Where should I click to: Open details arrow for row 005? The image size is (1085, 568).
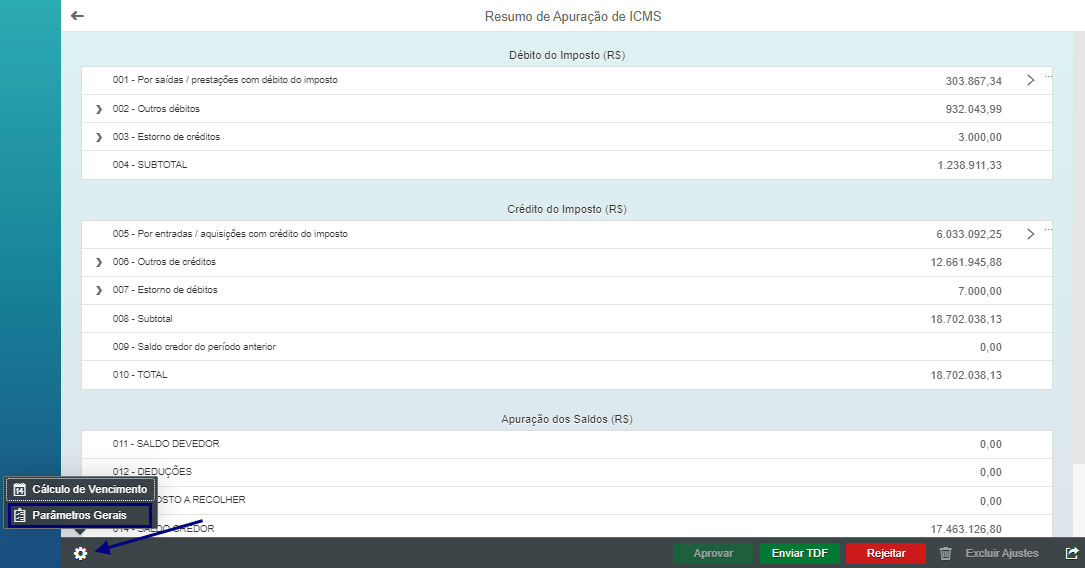coord(1030,234)
